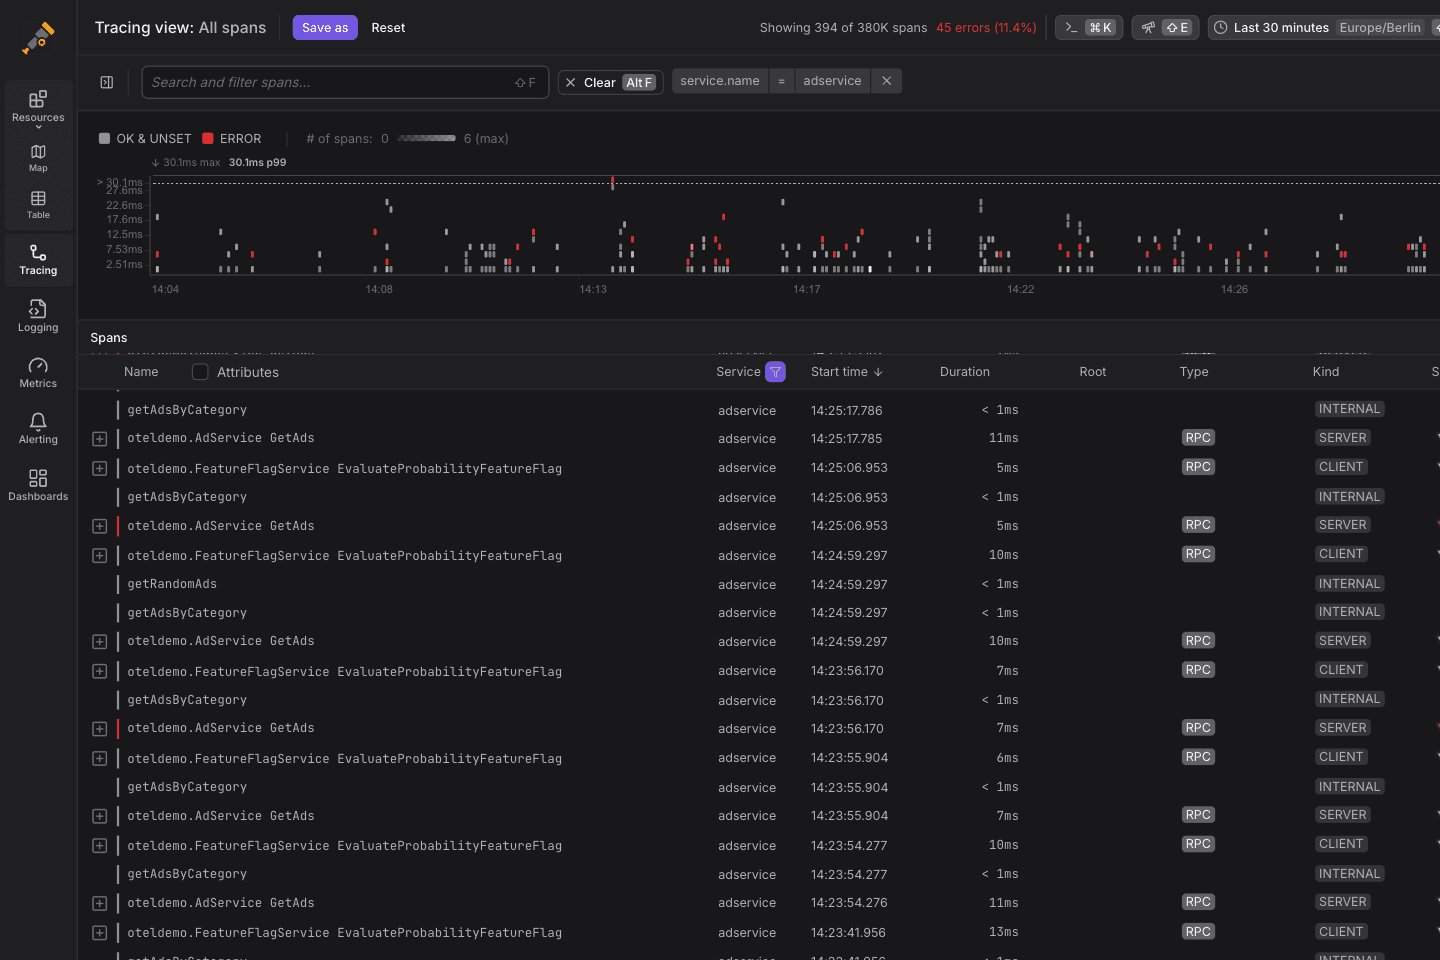This screenshot has width=1440, height=960.
Task: Open the Resources sidebar icon
Action: point(38,105)
